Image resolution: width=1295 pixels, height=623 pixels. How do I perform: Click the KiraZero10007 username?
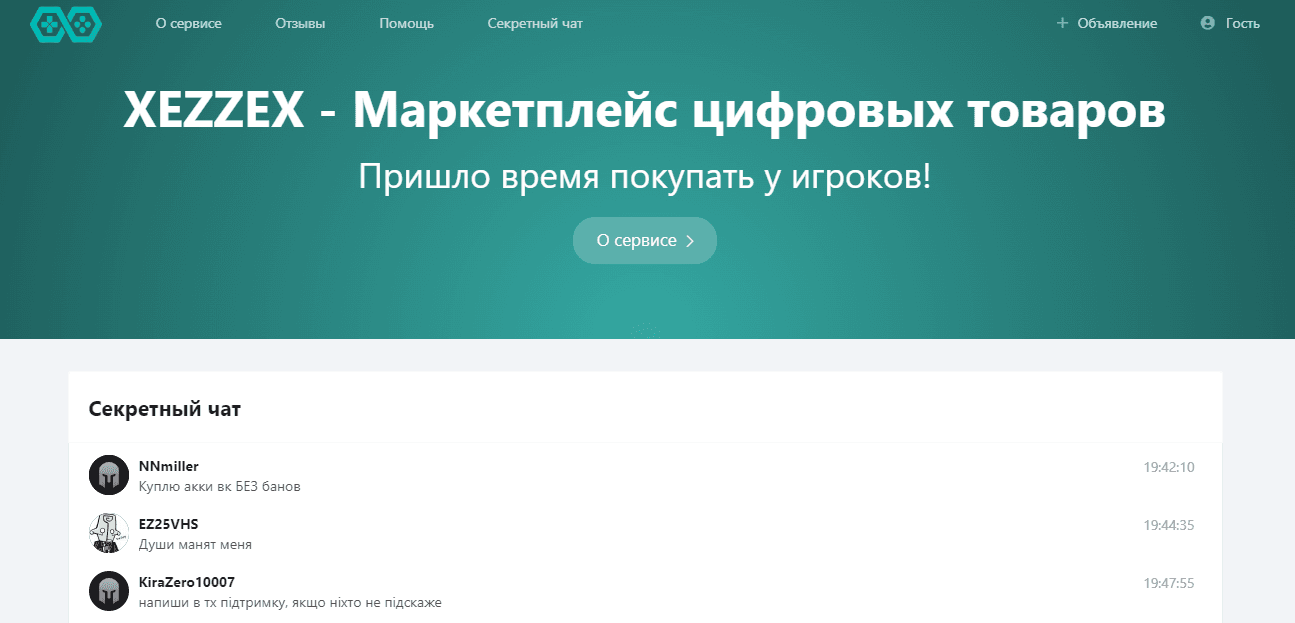(x=187, y=582)
